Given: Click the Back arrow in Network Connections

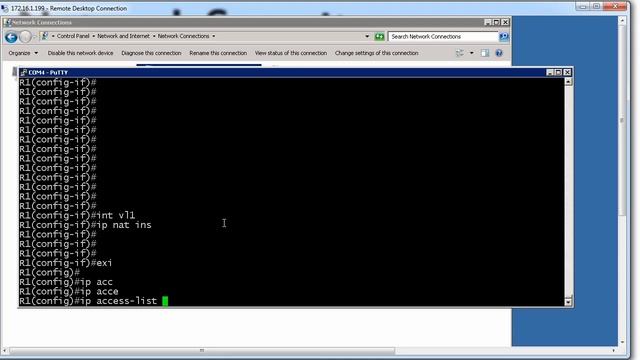Looking at the screenshot, I should click(x=11, y=37).
